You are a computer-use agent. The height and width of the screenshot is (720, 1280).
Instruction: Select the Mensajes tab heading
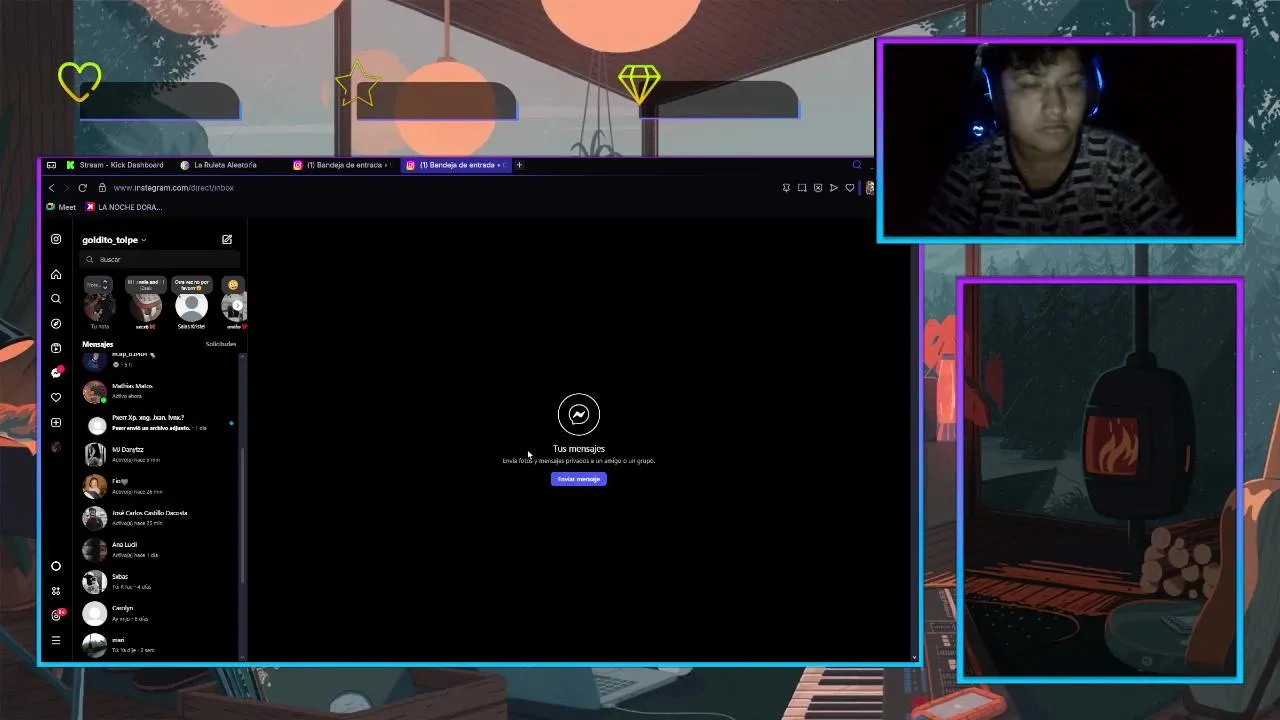(98, 344)
